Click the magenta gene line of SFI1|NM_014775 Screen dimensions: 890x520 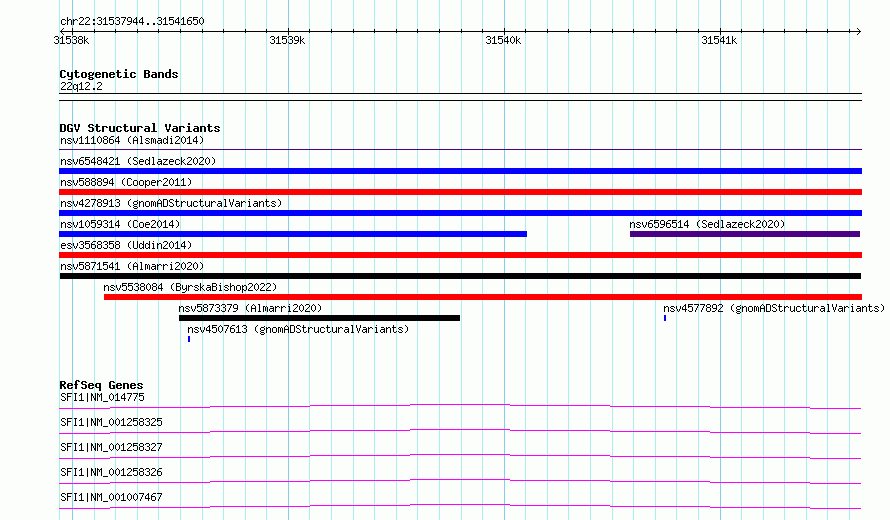460,406
